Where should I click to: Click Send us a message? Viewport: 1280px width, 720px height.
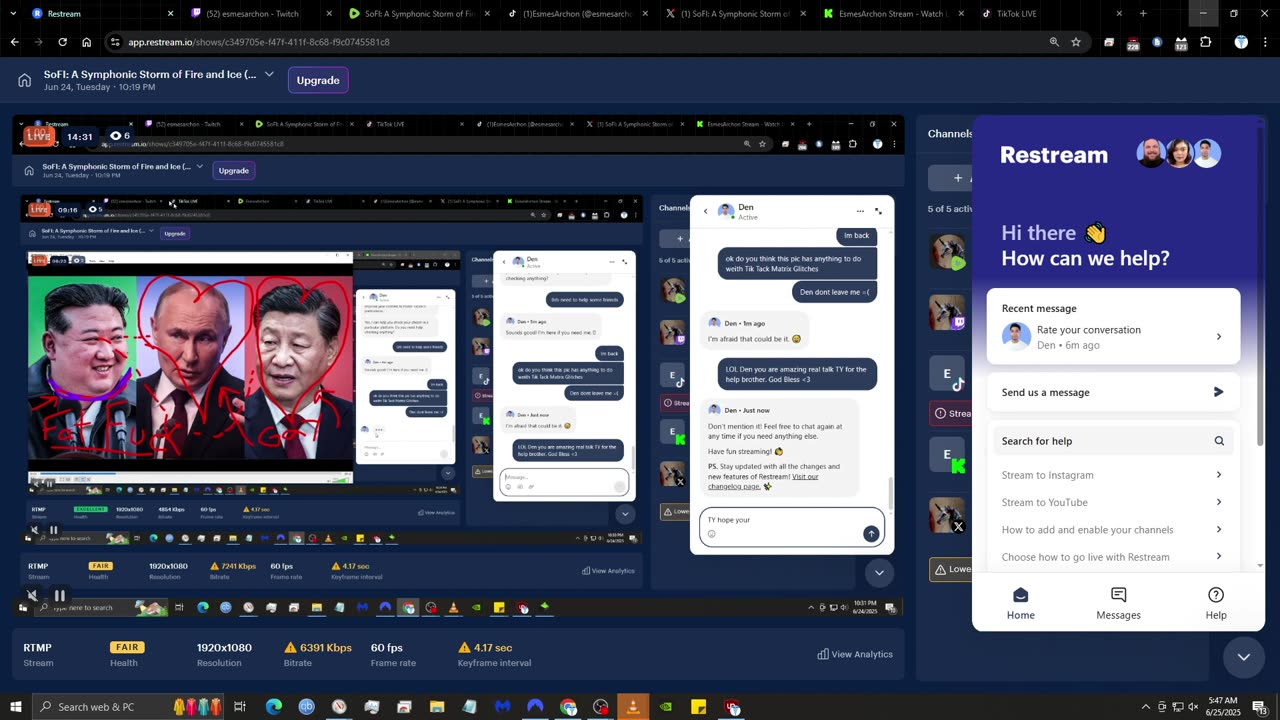pyautogui.click(x=1113, y=392)
